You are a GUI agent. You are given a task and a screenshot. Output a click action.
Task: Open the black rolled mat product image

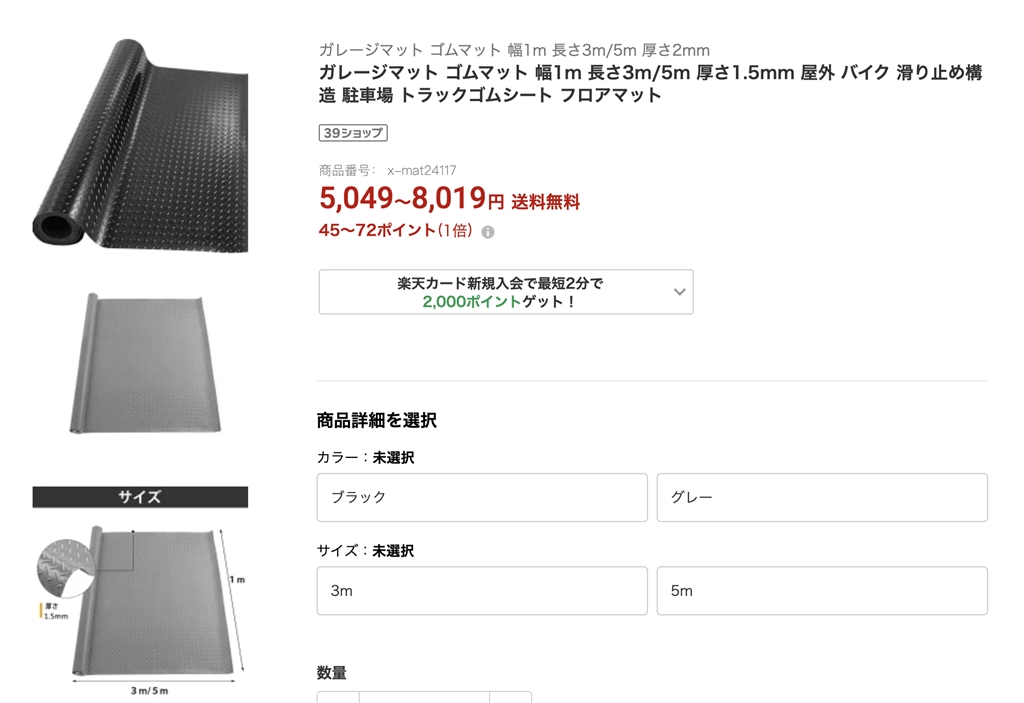point(140,145)
